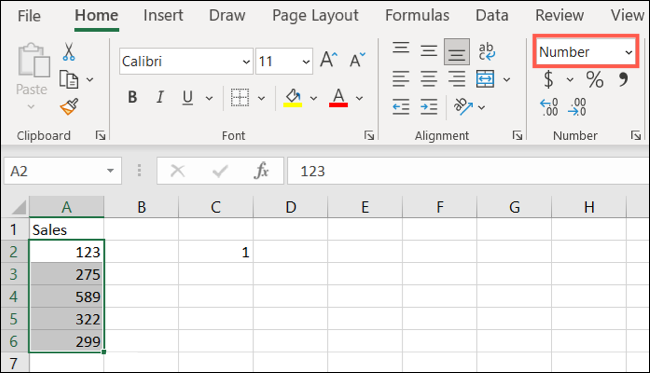Screen dimensions: 650x373
Task: Increase font size with large A icon
Action: coord(329,60)
